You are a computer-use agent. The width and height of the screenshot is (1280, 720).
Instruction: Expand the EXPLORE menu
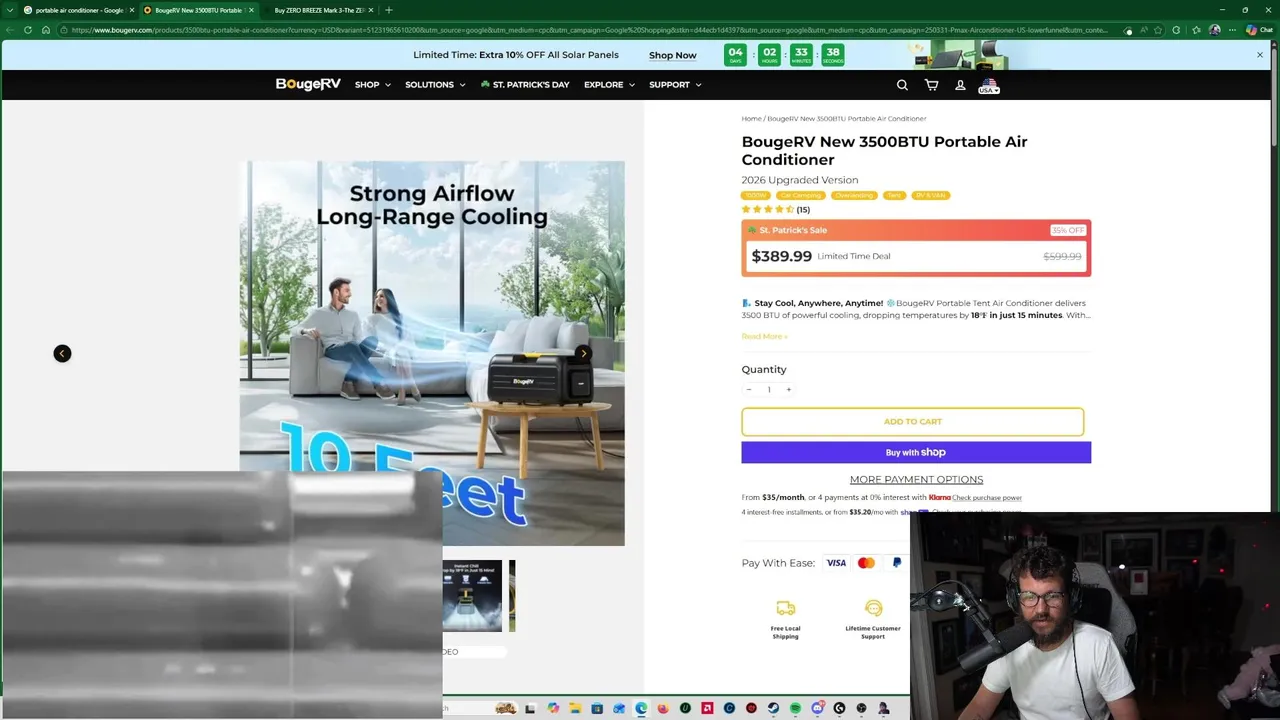point(609,85)
